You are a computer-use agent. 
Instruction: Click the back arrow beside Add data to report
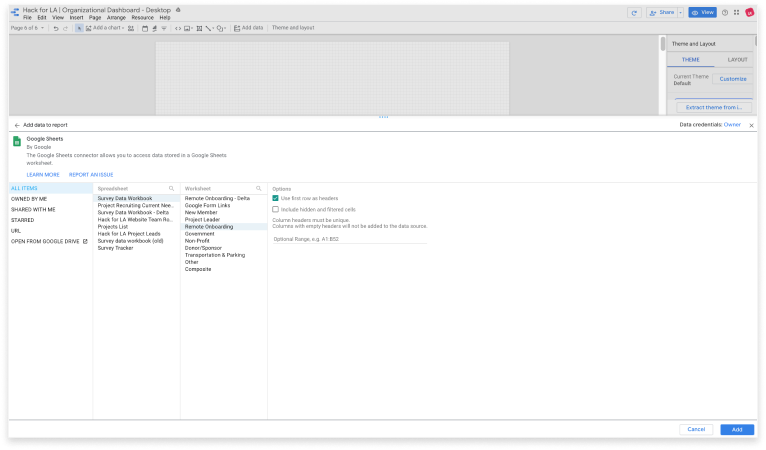[16, 125]
